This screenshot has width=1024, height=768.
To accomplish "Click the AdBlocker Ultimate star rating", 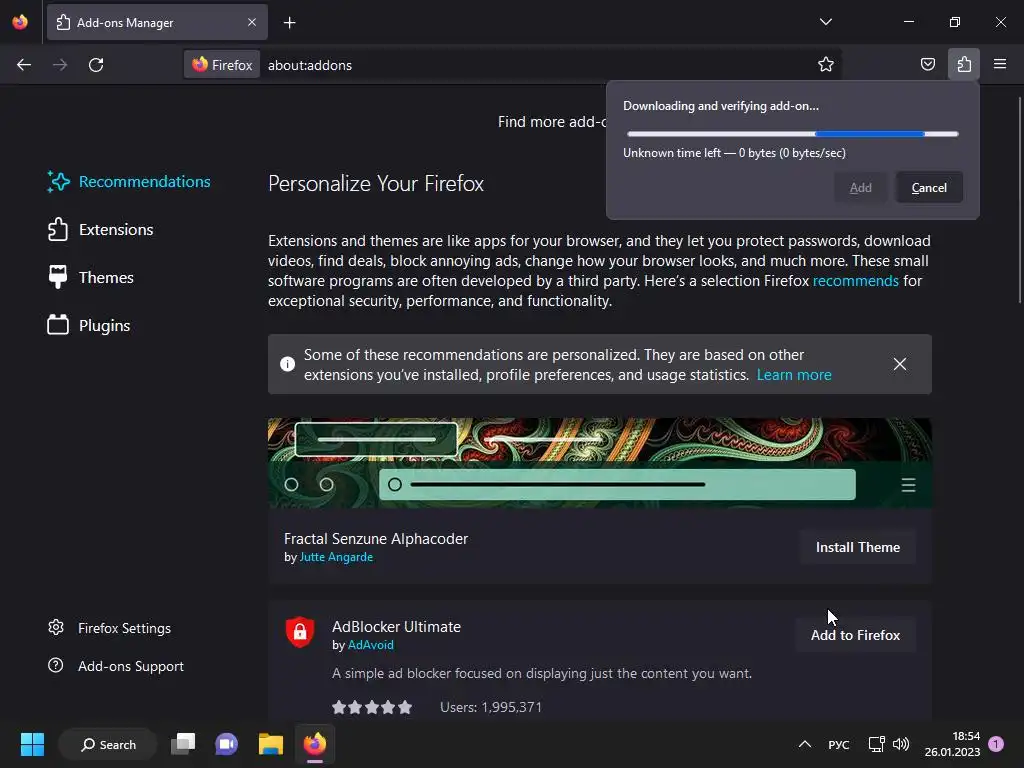I will pos(372,707).
